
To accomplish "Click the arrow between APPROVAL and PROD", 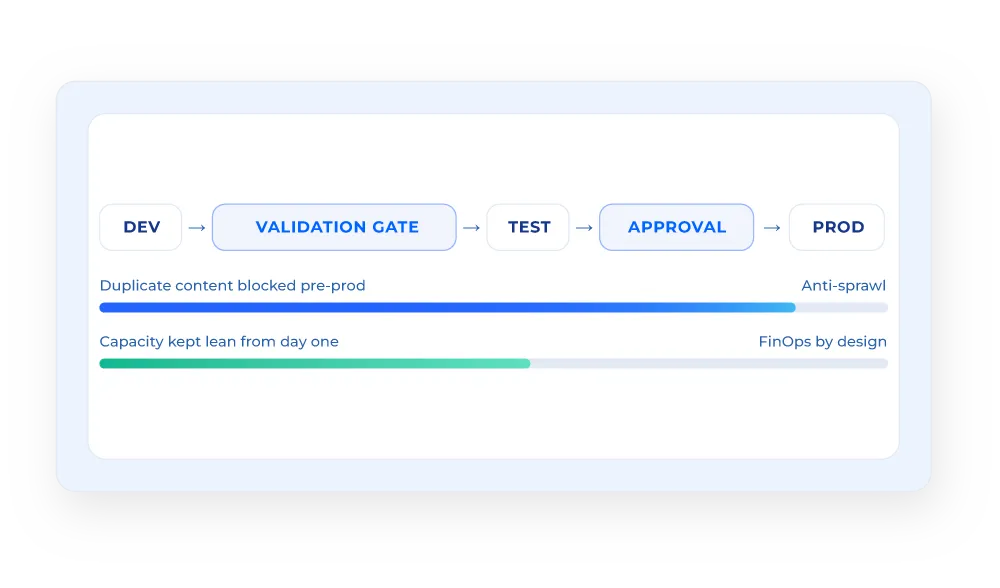I will 772,228.
